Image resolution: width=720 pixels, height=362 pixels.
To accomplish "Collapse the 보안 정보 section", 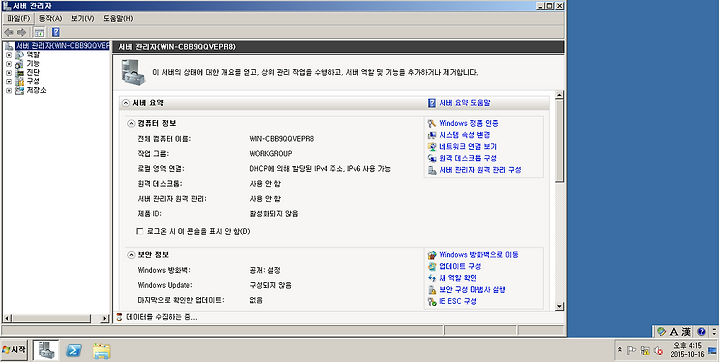I will [131, 255].
